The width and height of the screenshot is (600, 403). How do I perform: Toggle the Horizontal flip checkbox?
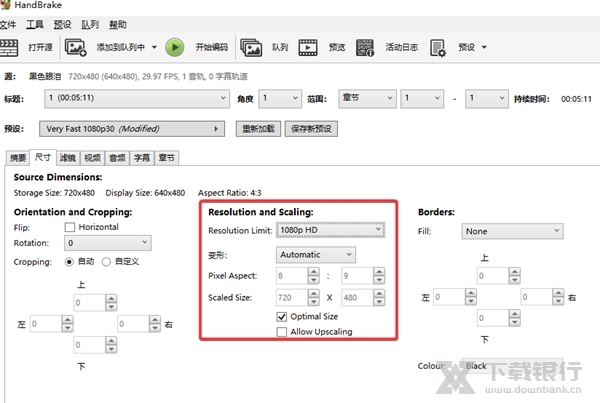point(70,227)
